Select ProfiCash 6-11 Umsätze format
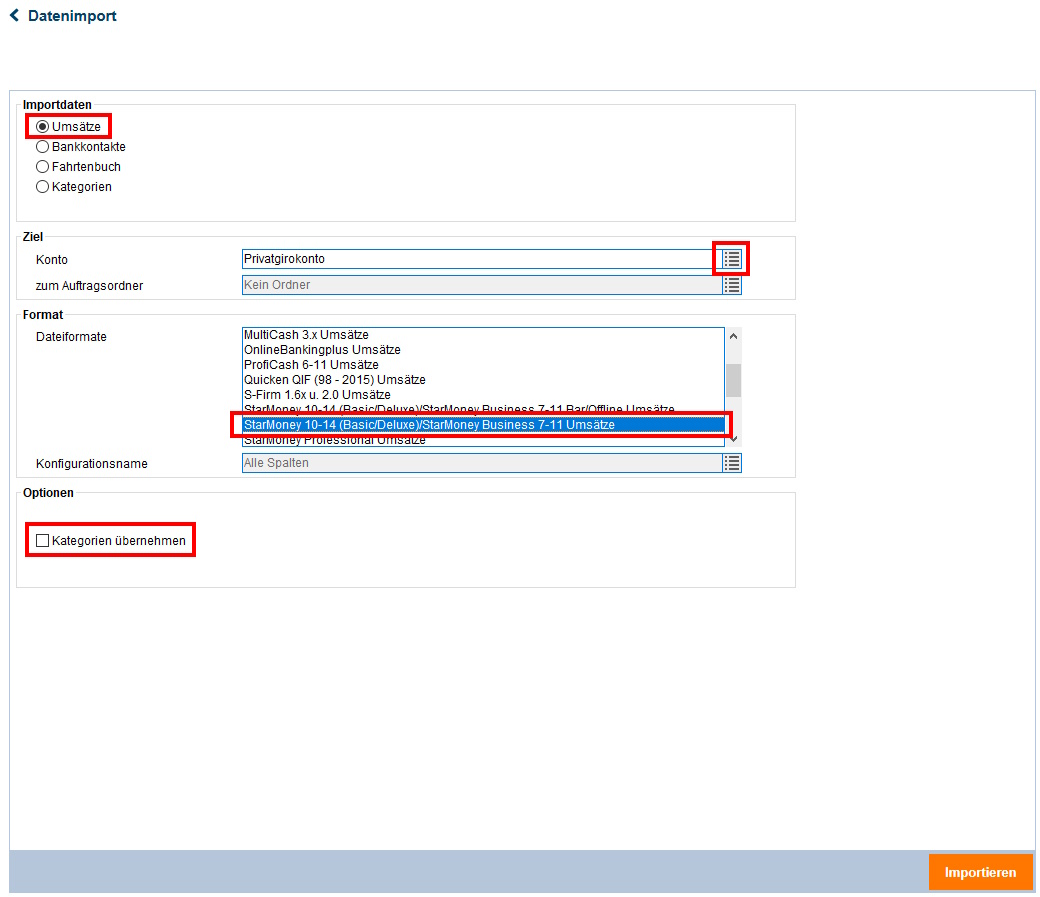 coord(311,365)
